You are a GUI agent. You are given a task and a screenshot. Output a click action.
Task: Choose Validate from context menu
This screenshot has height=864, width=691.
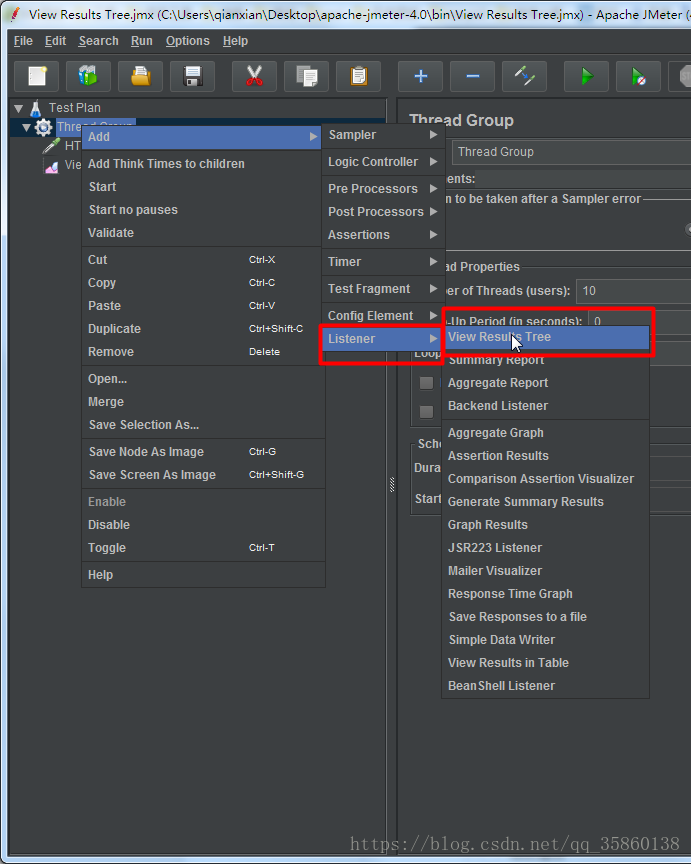[x=203, y=233]
